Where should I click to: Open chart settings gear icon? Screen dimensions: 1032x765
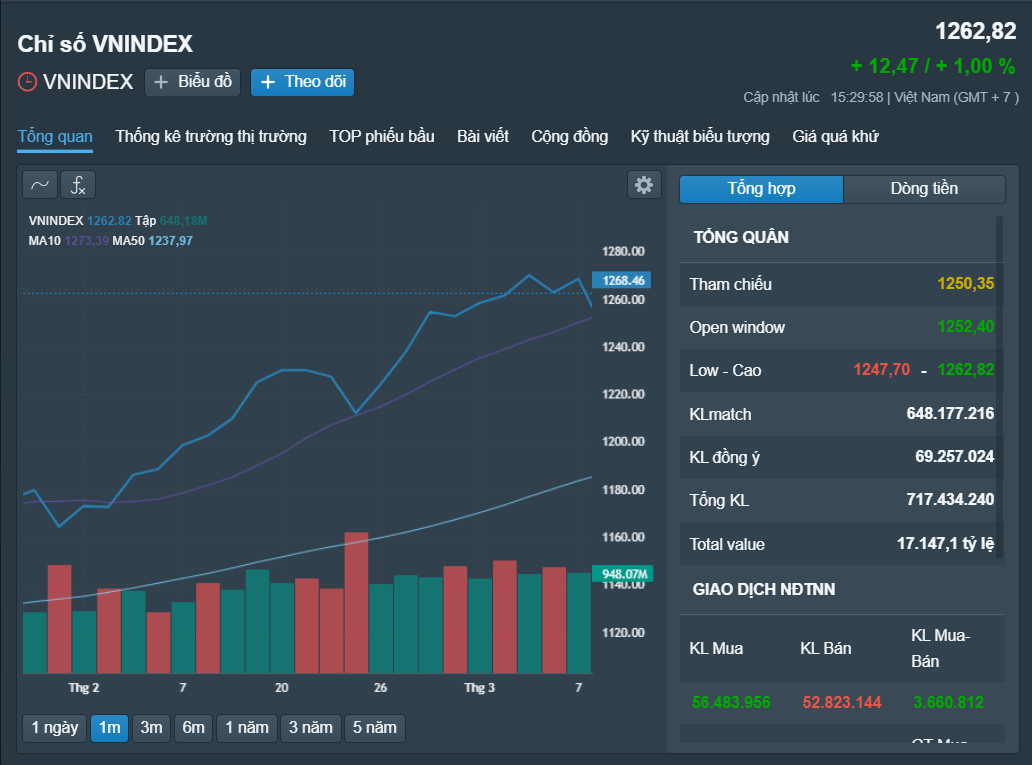[644, 185]
